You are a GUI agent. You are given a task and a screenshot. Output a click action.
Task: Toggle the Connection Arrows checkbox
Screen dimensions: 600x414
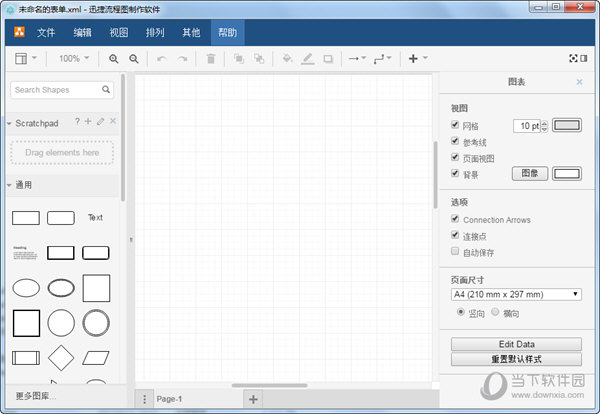pos(455,219)
